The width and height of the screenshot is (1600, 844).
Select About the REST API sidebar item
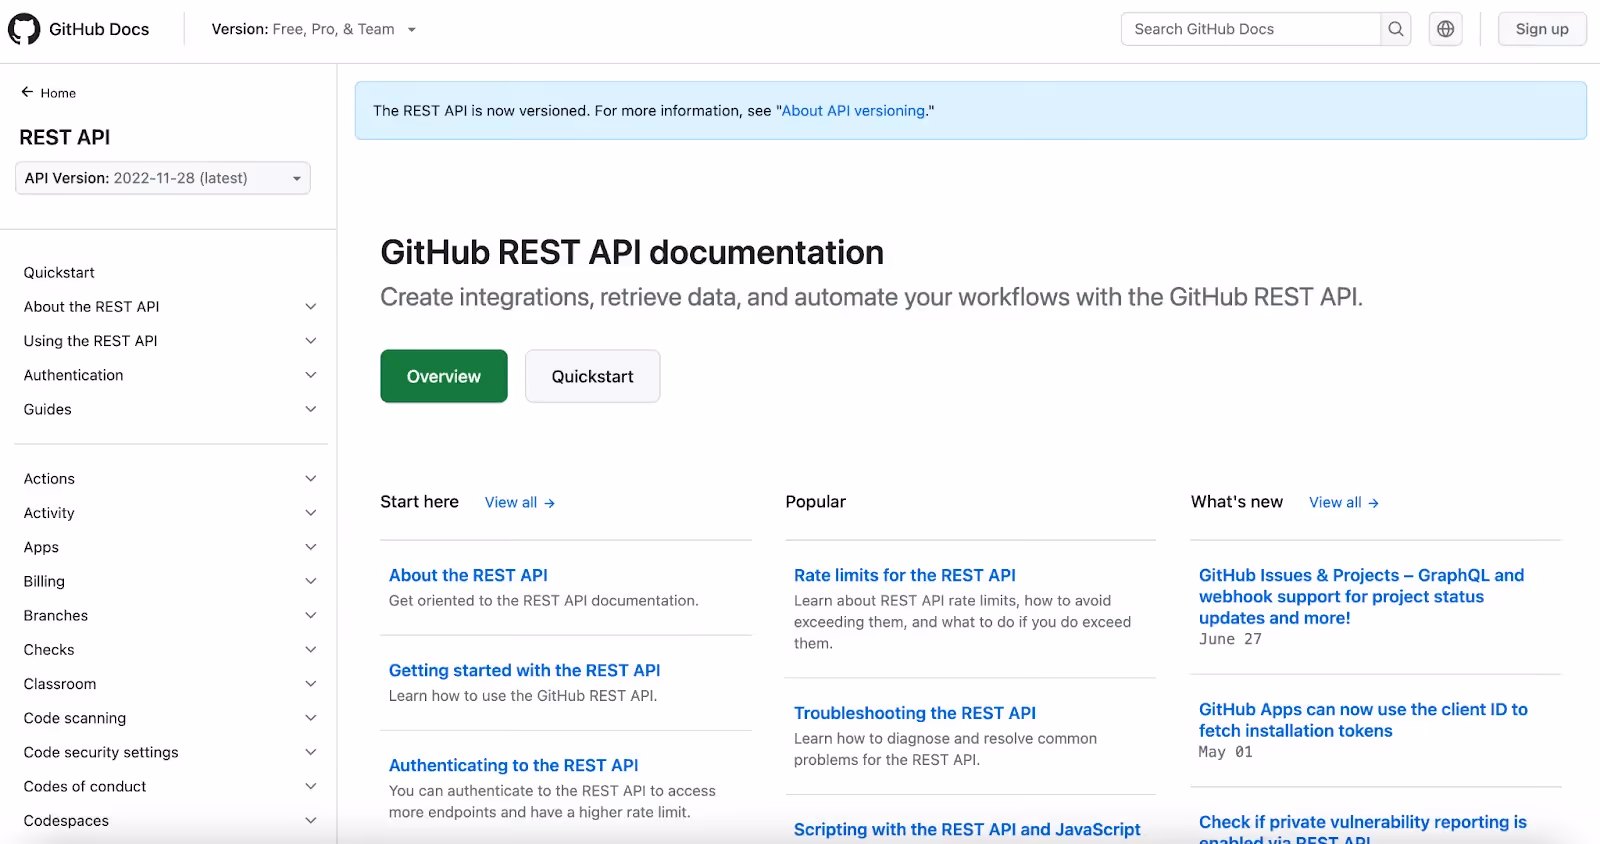point(91,307)
